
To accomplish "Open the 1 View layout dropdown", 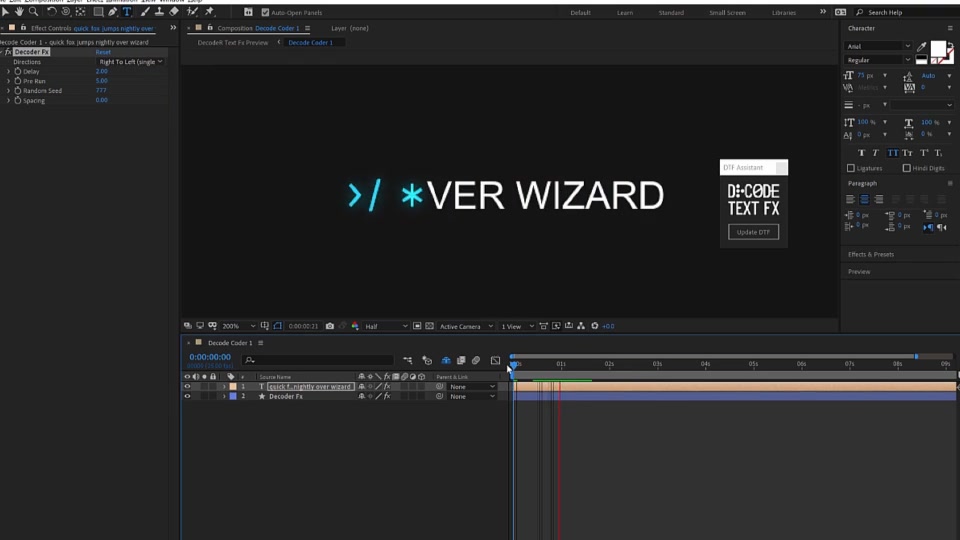I will pos(517,326).
